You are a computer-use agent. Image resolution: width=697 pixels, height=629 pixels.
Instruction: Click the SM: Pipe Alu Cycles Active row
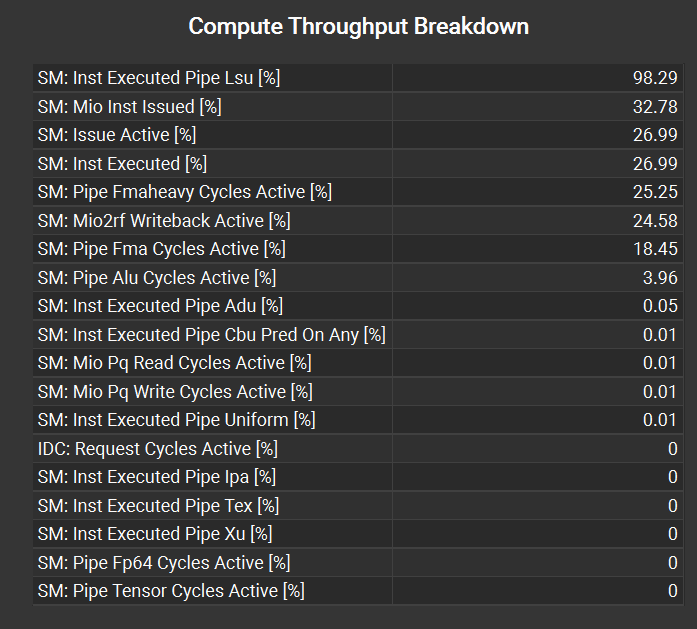click(x=358, y=277)
